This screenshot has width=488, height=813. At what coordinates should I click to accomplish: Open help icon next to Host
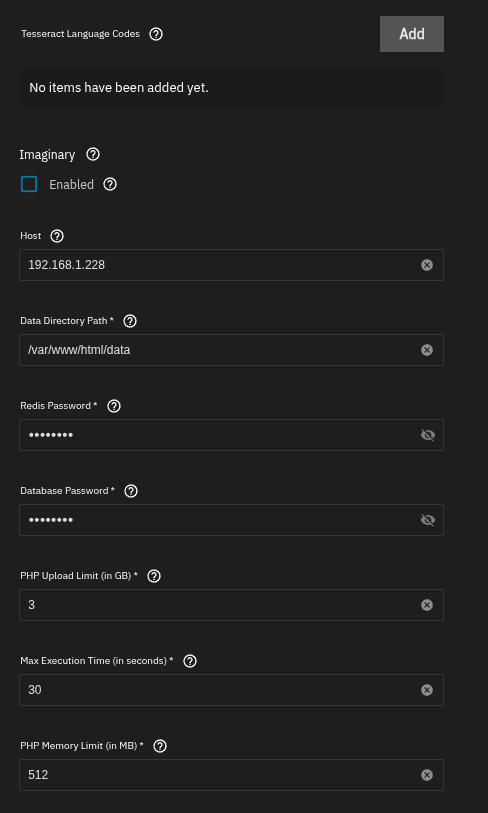pyautogui.click(x=57, y=236)
